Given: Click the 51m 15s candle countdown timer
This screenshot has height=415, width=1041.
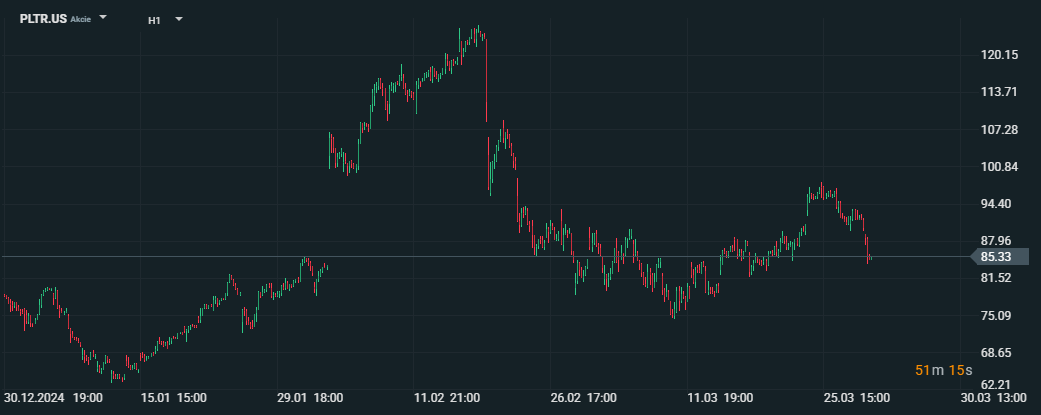Looking at the screenshot, I should click(943, 370).
